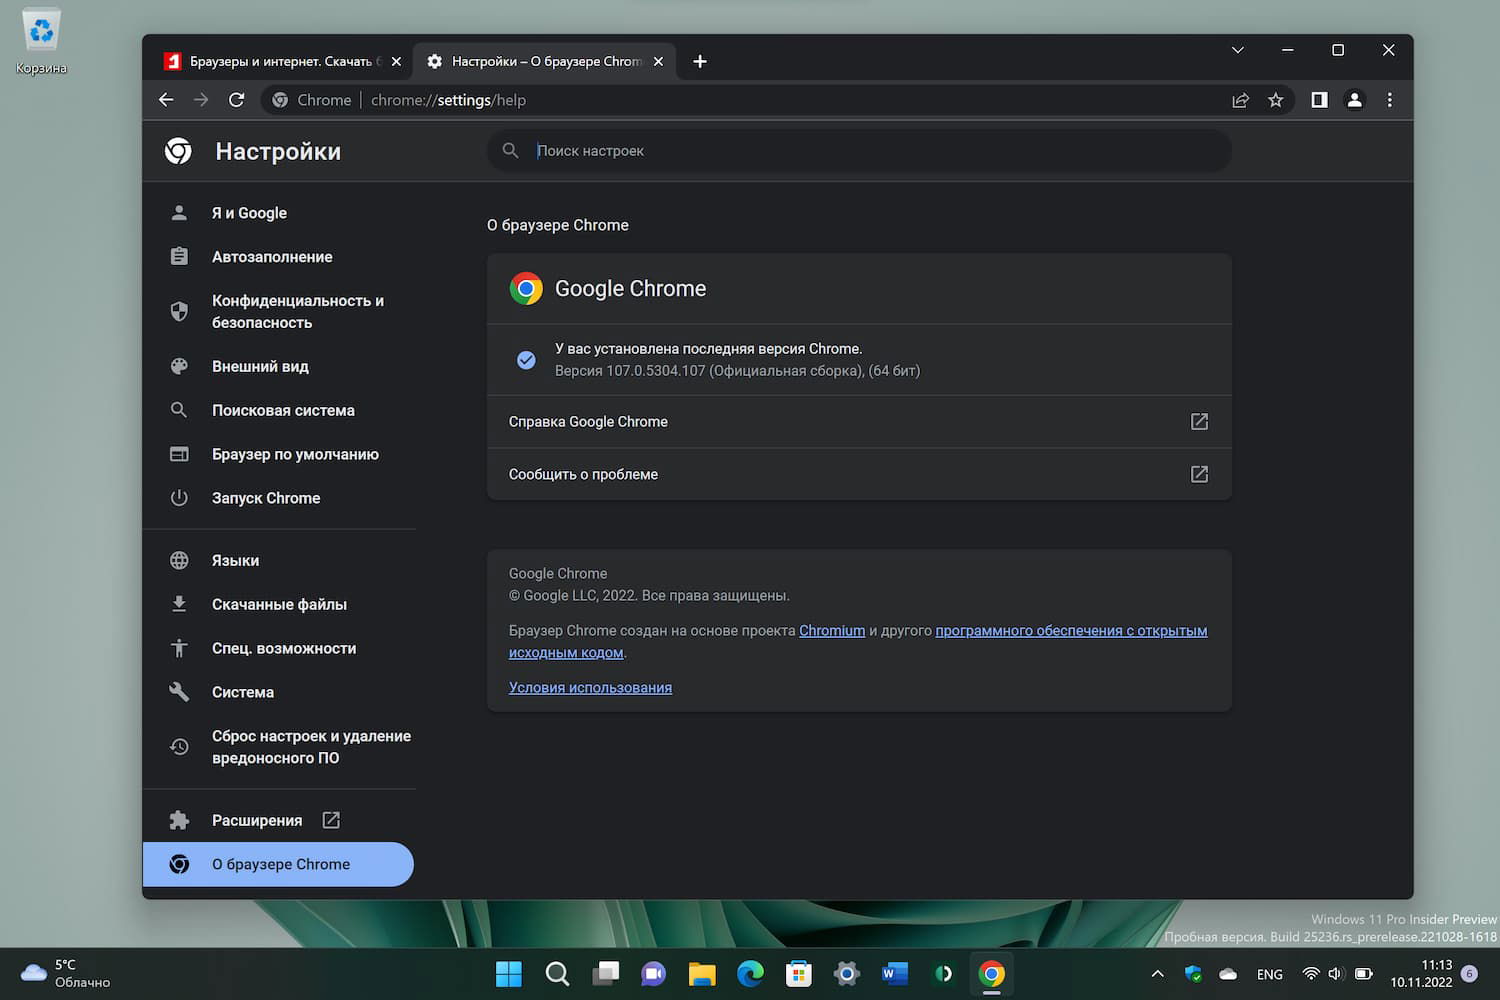Open the Windows Start menu

(x=509, y=974)
